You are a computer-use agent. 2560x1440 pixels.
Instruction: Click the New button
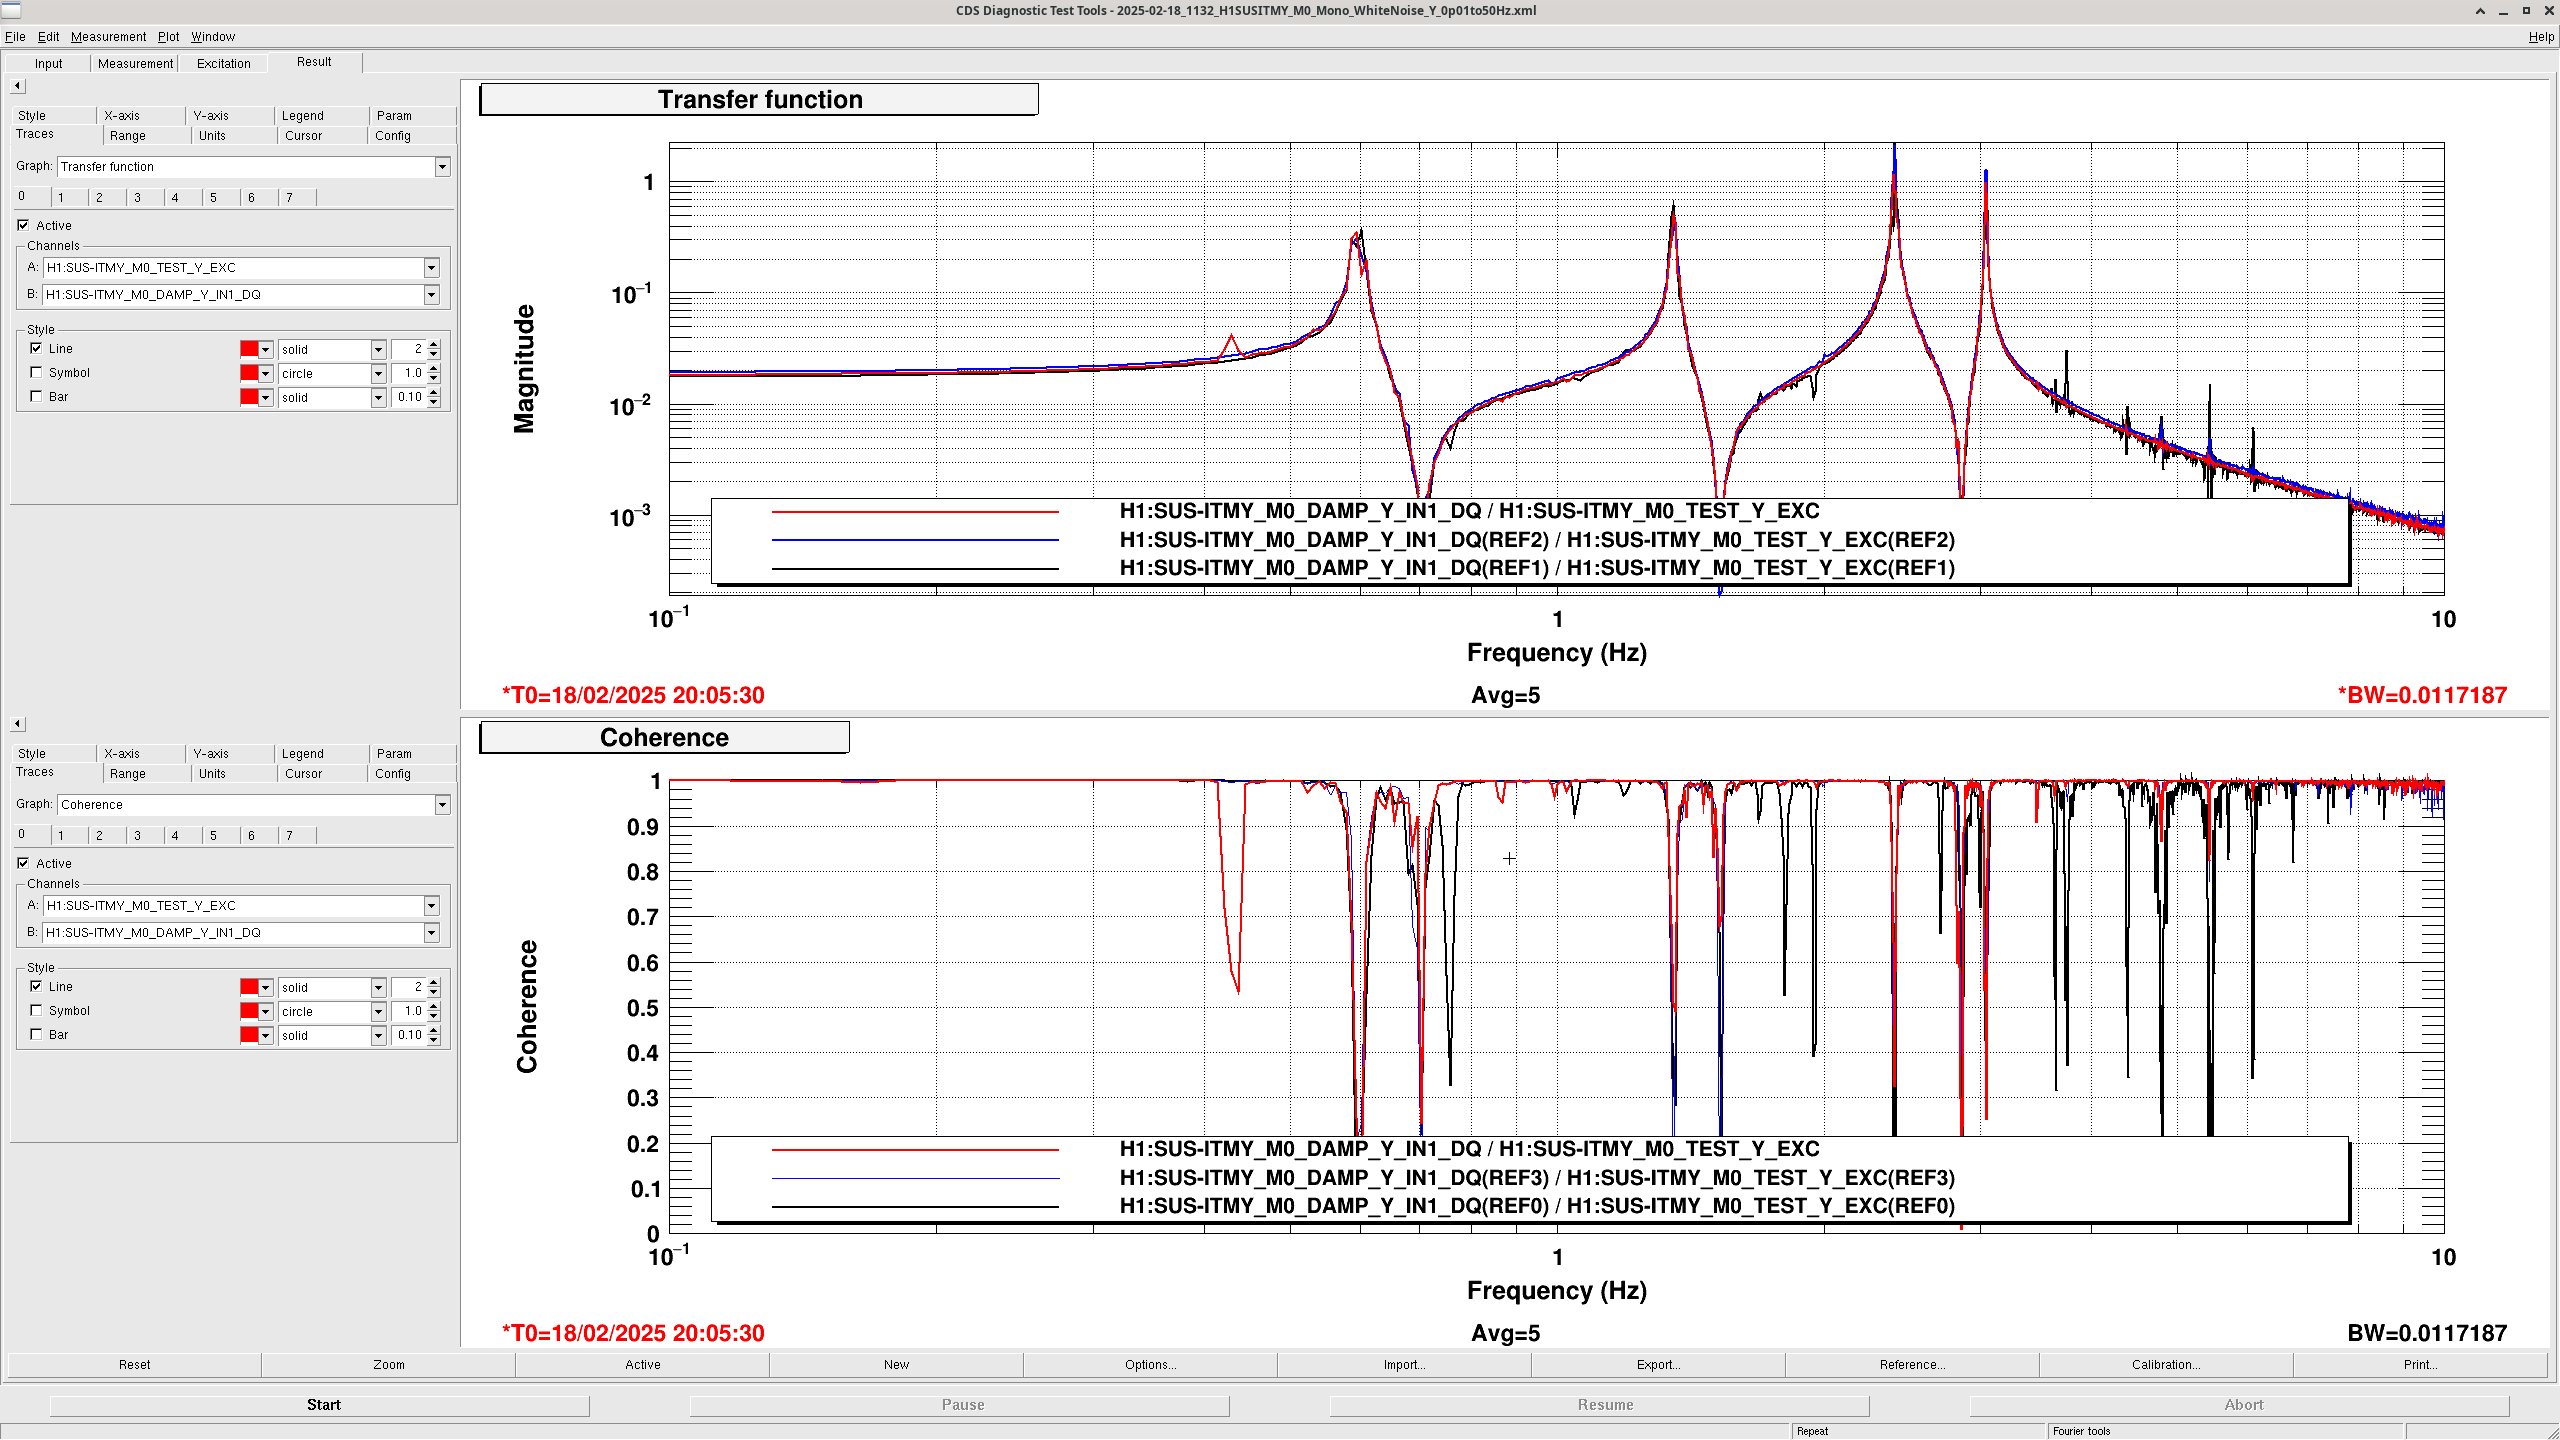coord(896,1365)
